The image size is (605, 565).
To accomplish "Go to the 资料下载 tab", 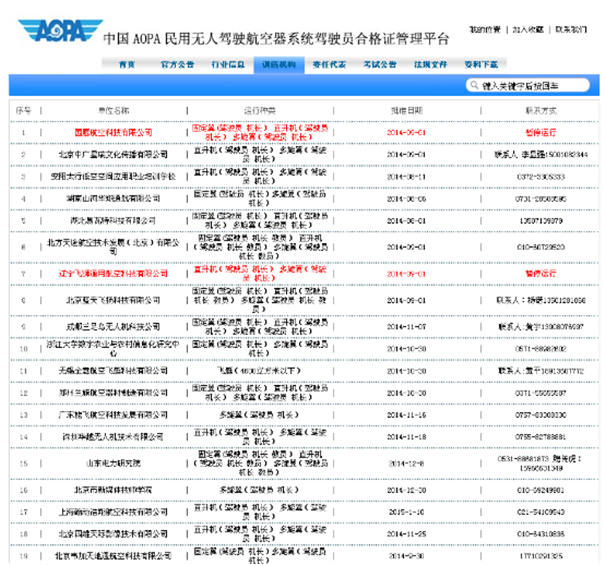I will point(482,64).
